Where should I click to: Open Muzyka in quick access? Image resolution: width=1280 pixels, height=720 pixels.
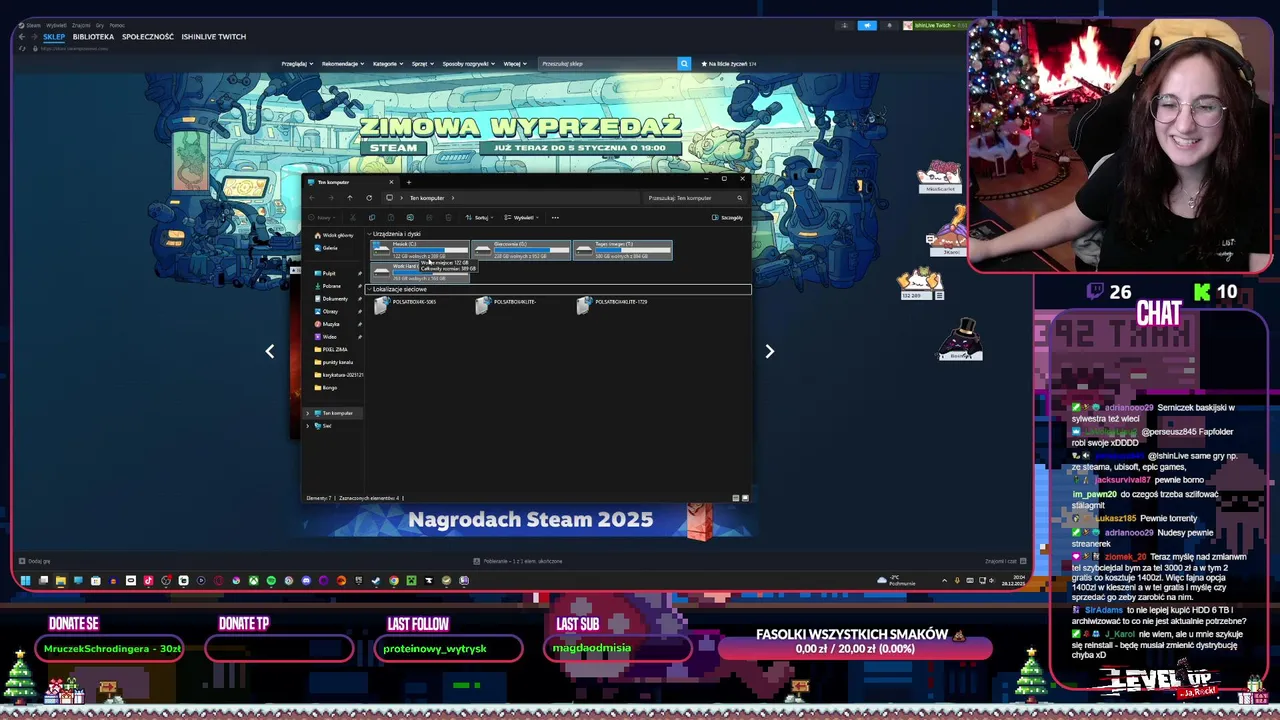pyautogui.click(x=327, y=324)
